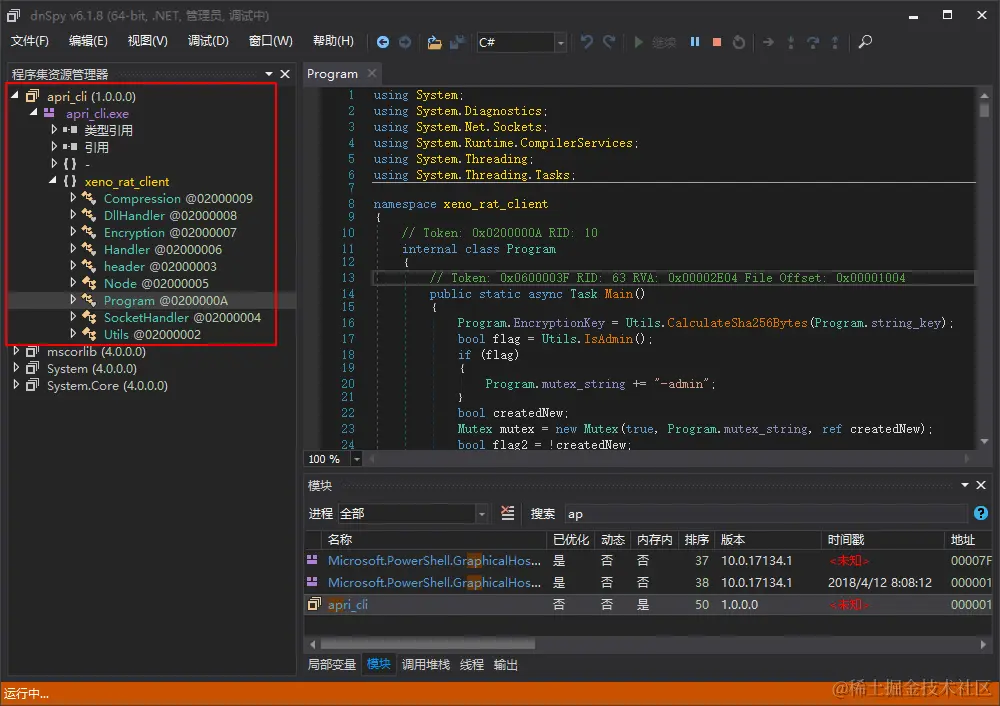Undo last edit toolbar icon

coord(587,42)
